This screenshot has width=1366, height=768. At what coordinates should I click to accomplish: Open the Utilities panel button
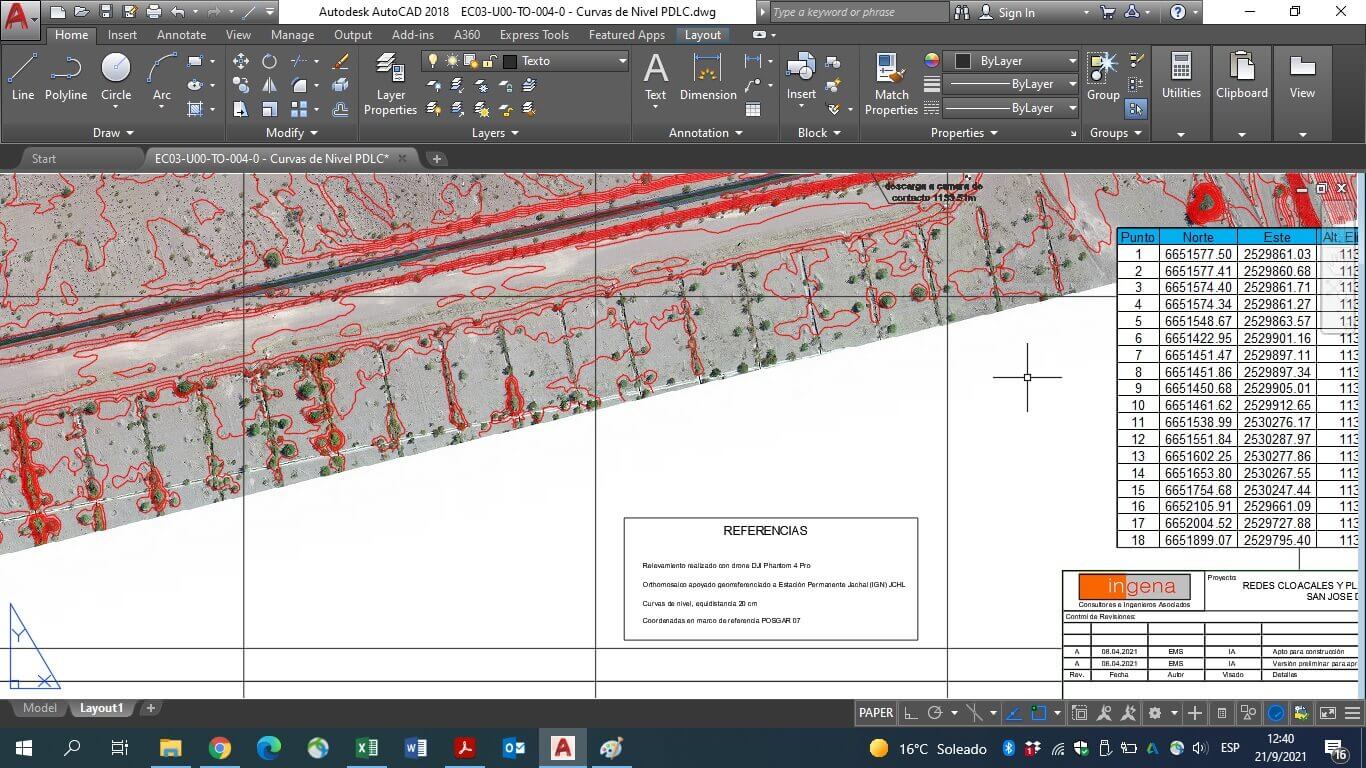(1181, 77)
